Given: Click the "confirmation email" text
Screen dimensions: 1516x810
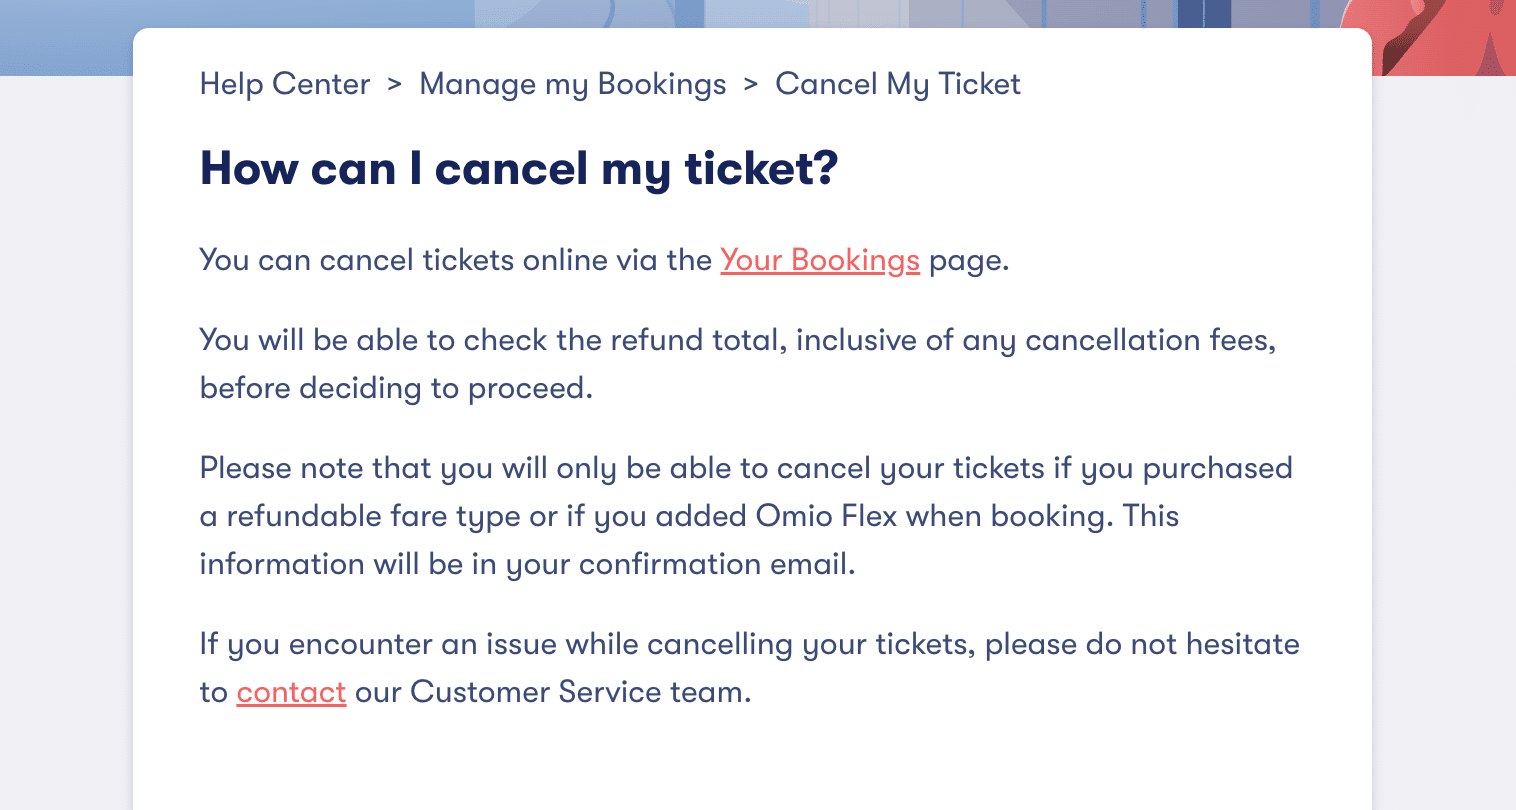Looking at the screenshot, I should pos(716,564).
